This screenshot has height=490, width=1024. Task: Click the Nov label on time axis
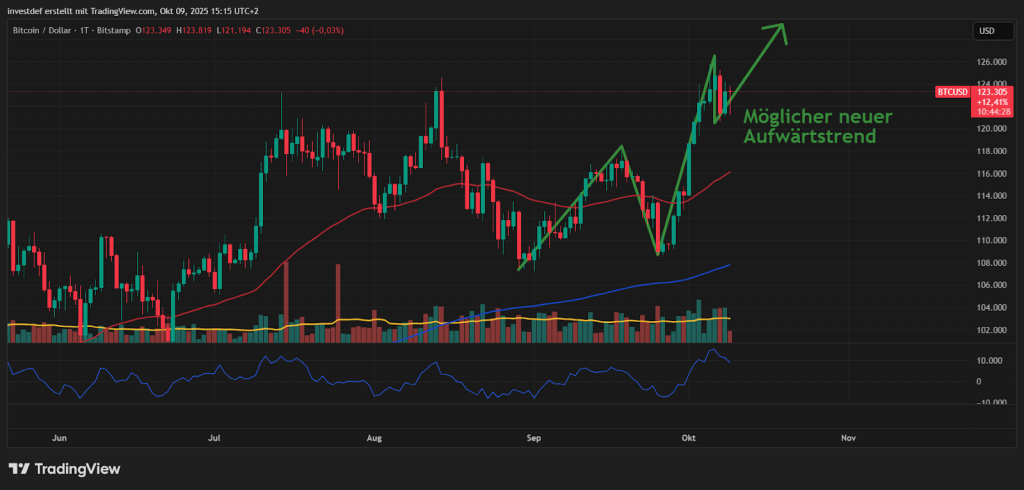click(x=848, y=438)
